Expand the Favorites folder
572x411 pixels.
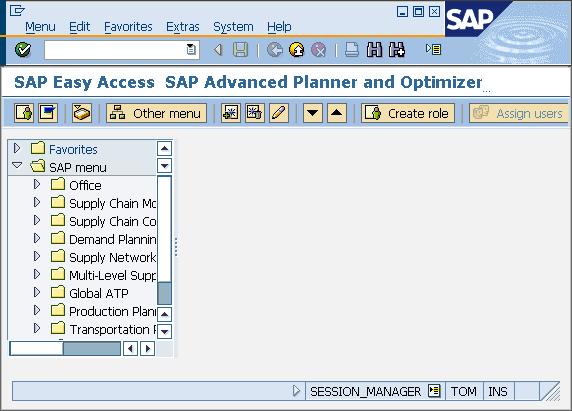17,148
